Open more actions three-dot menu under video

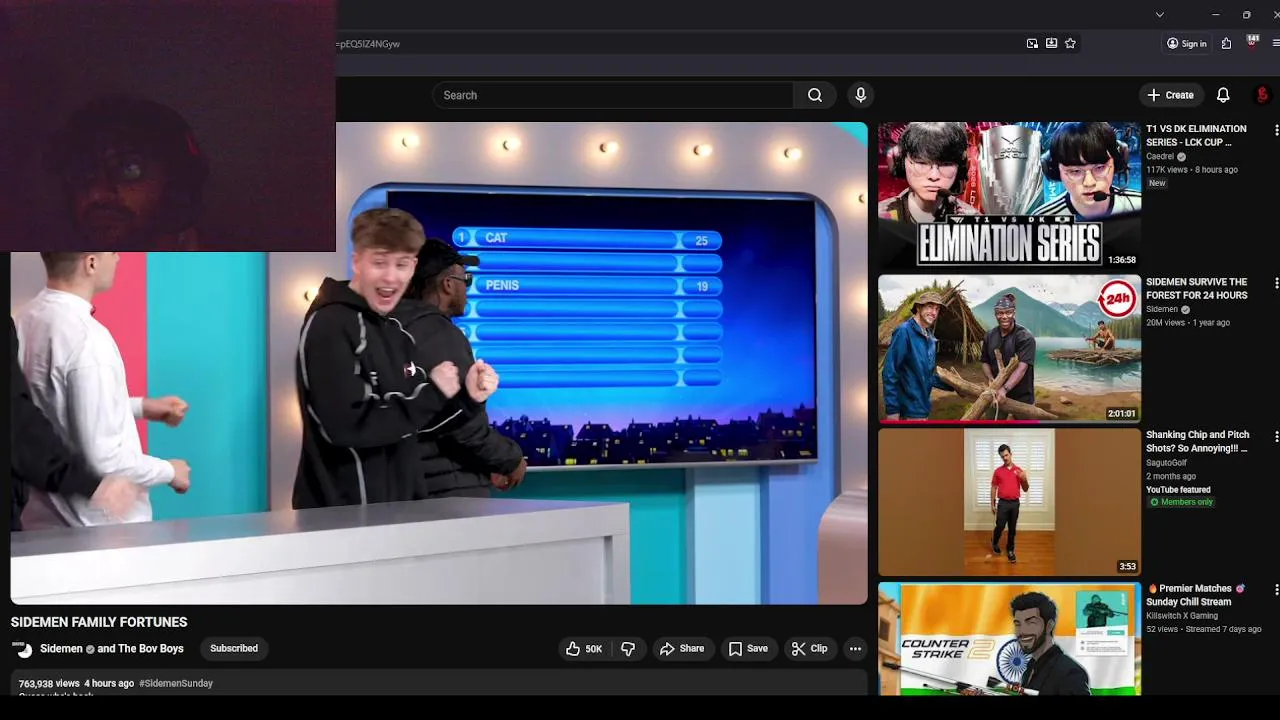pyautogui.click(x=855, y=649)
